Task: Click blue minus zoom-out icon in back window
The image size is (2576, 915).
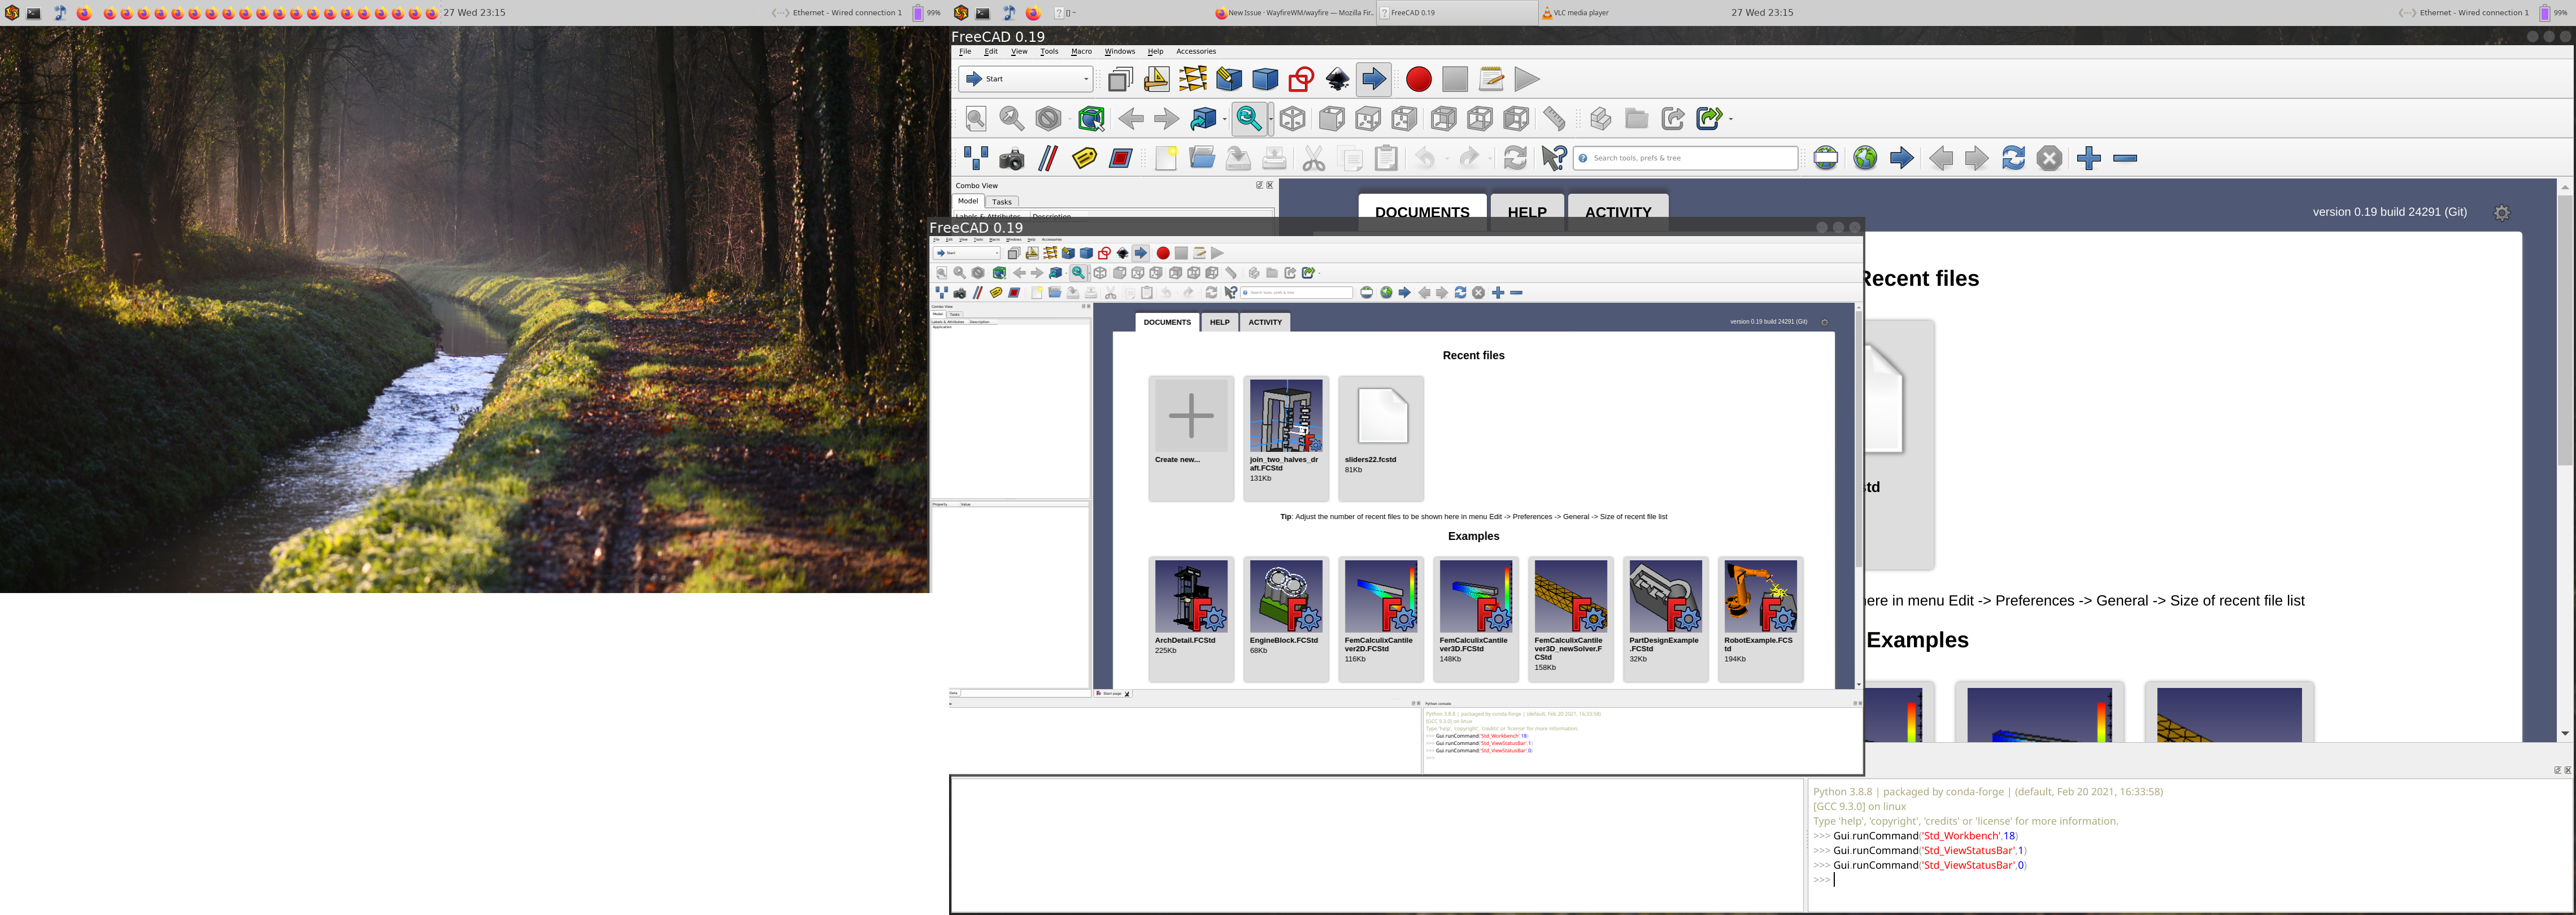Action: click(x=2125, y=158)
